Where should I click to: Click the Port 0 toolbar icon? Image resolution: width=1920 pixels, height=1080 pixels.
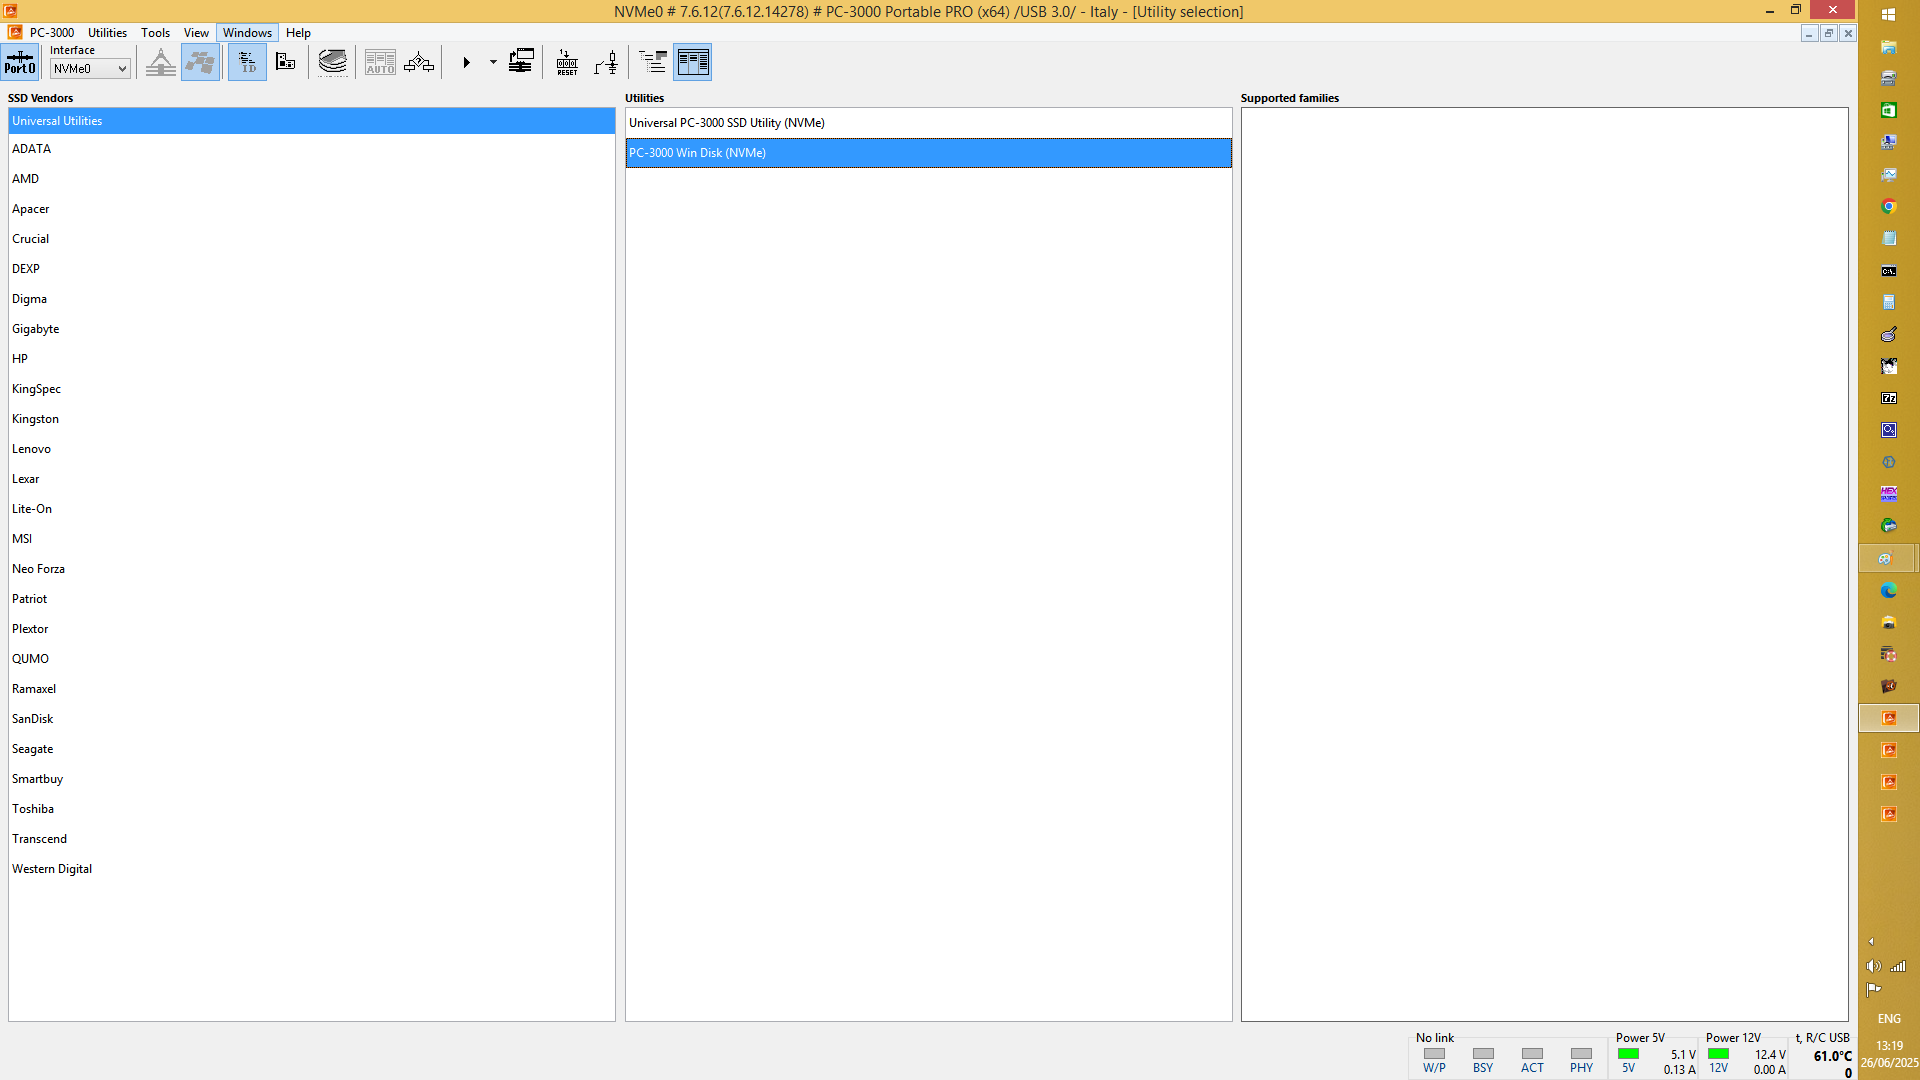(x=20, y=62)
